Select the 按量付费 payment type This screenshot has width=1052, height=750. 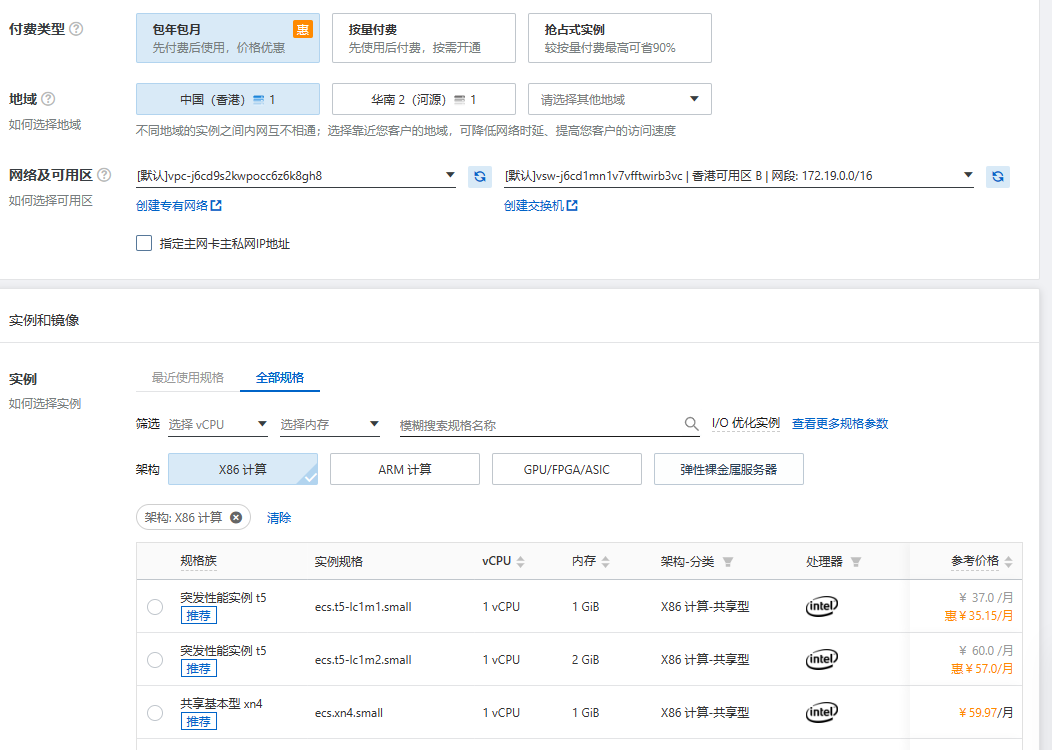pyautogui.click(x=423, y=37)
